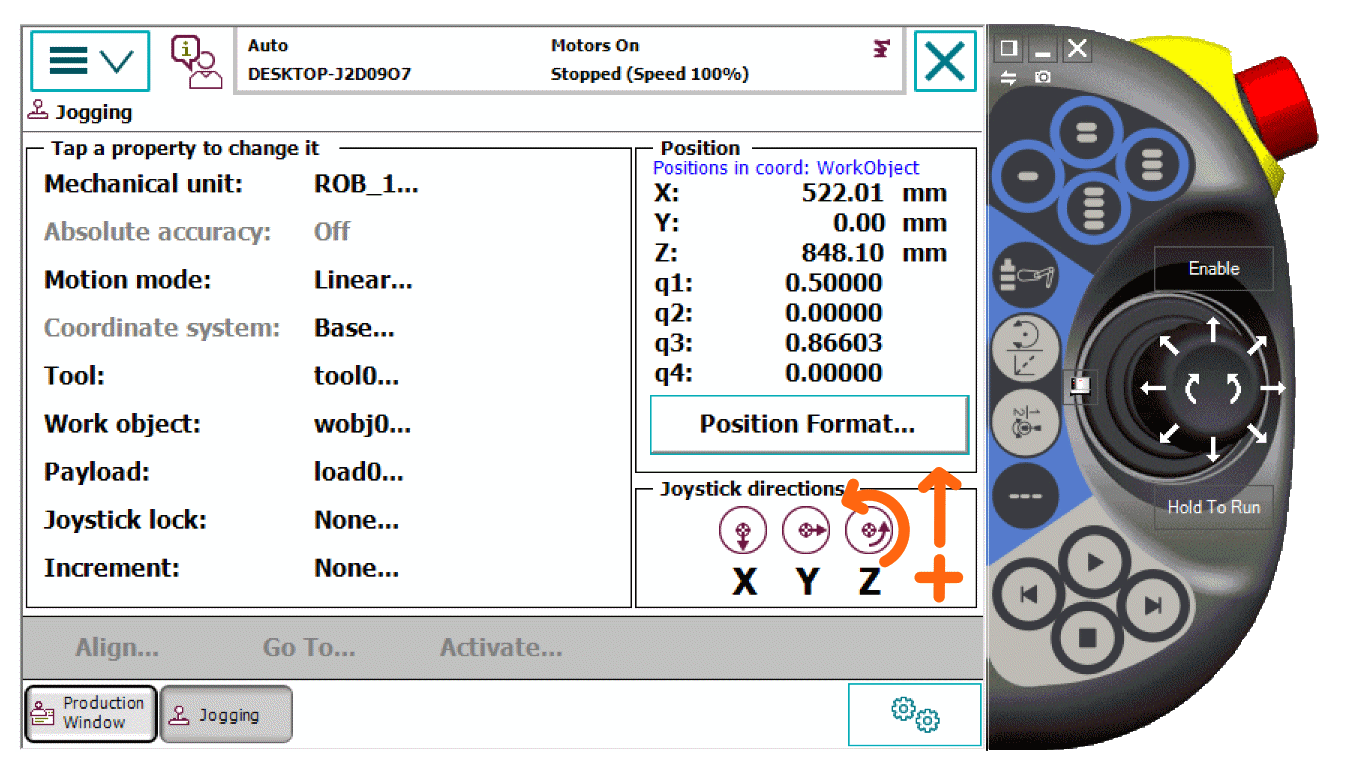Select the Tool tool0 property
Viewport: 1349px width, 776px height.
(356, 376)
